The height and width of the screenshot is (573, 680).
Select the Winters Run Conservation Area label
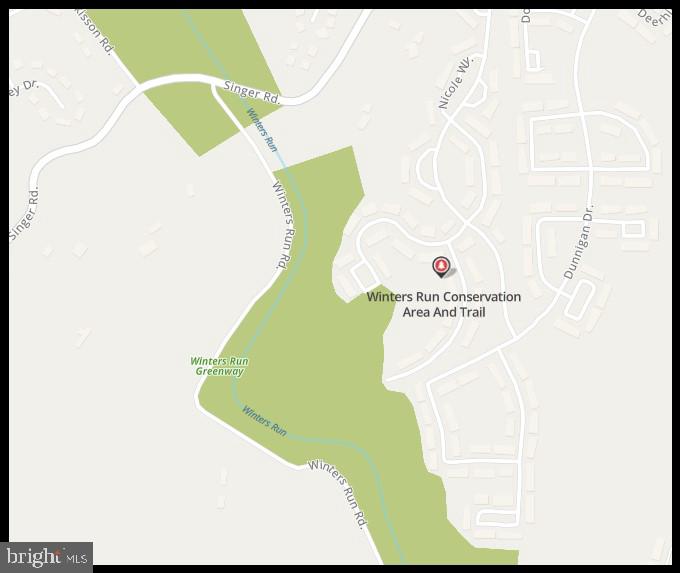point(444,305)
